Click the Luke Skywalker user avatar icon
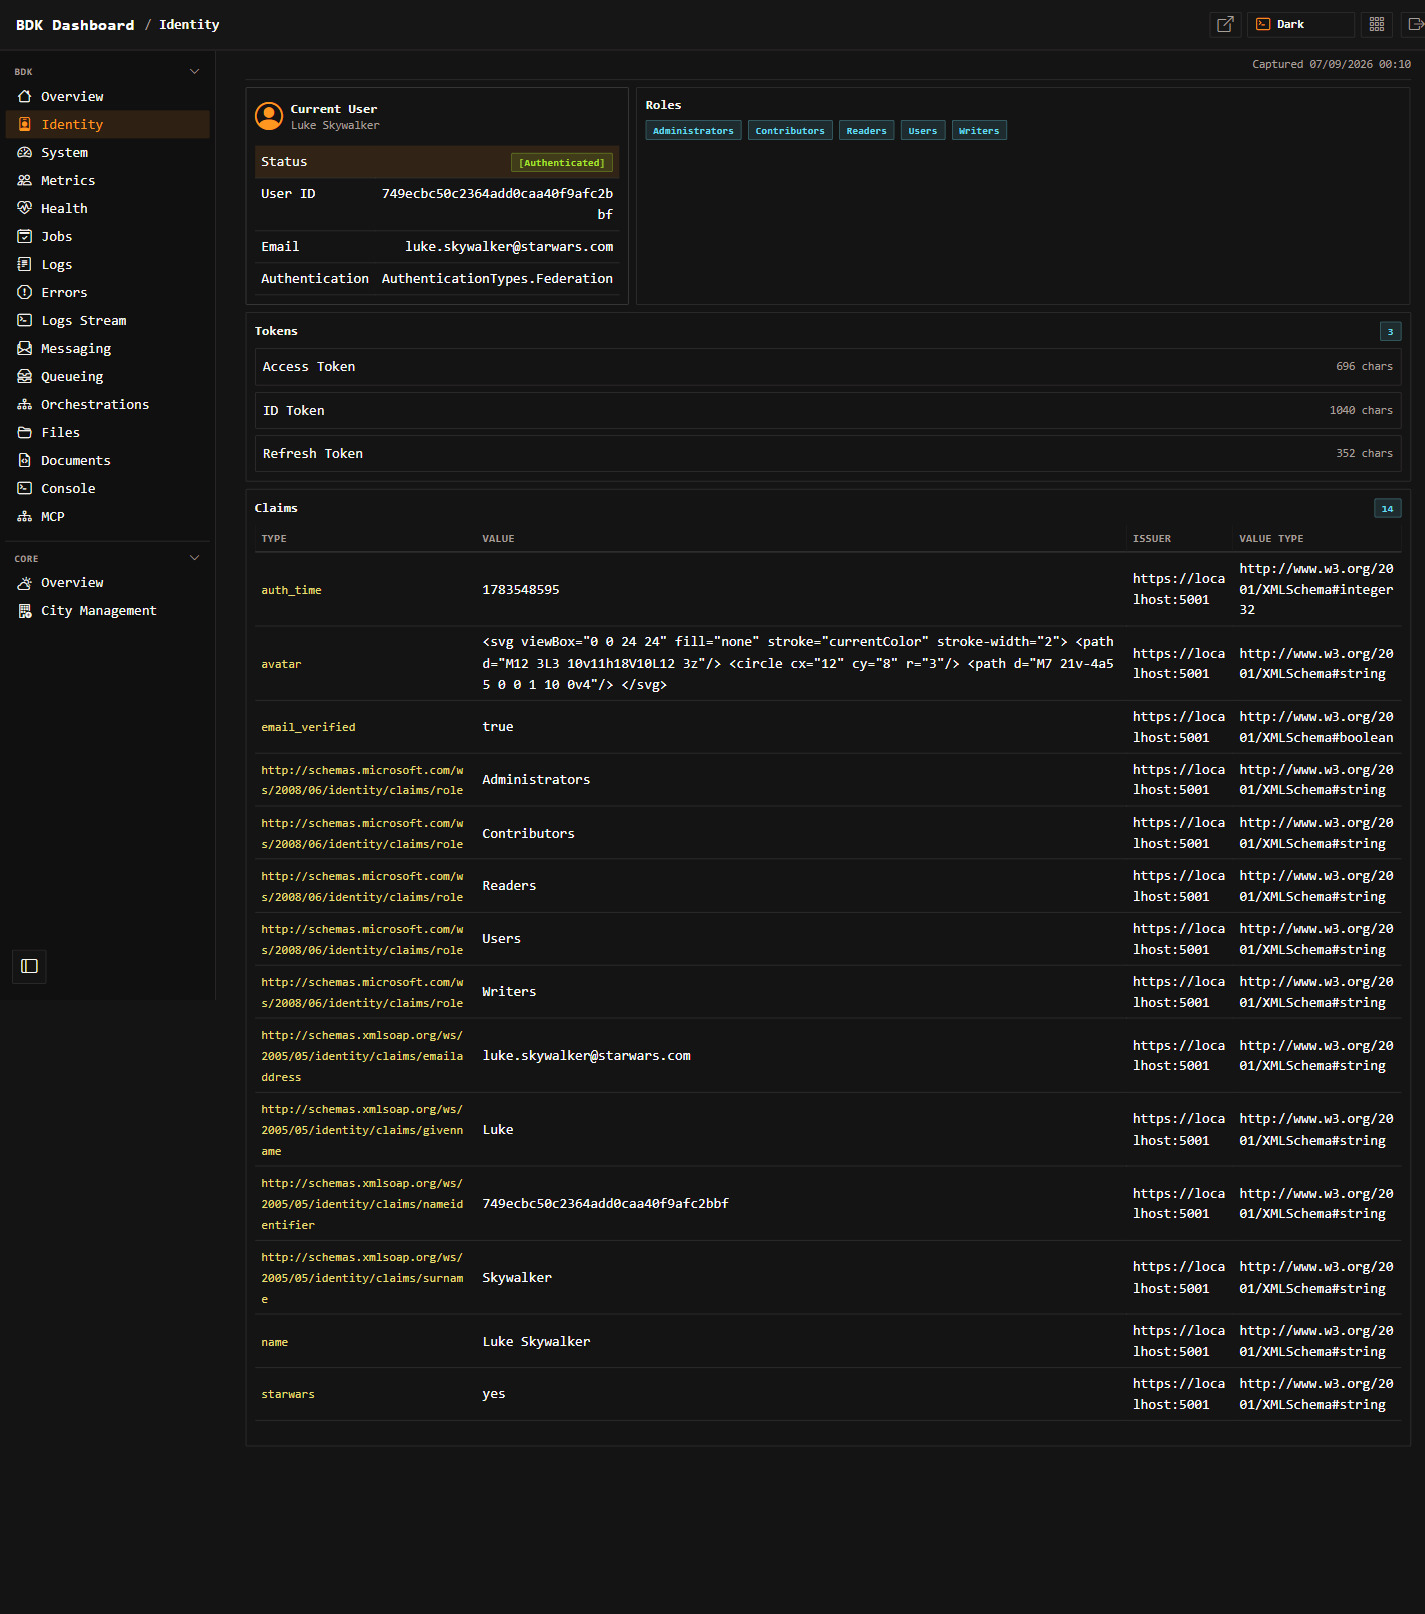The width and height of the screenshot is (1425, 1614). [269, 116]
